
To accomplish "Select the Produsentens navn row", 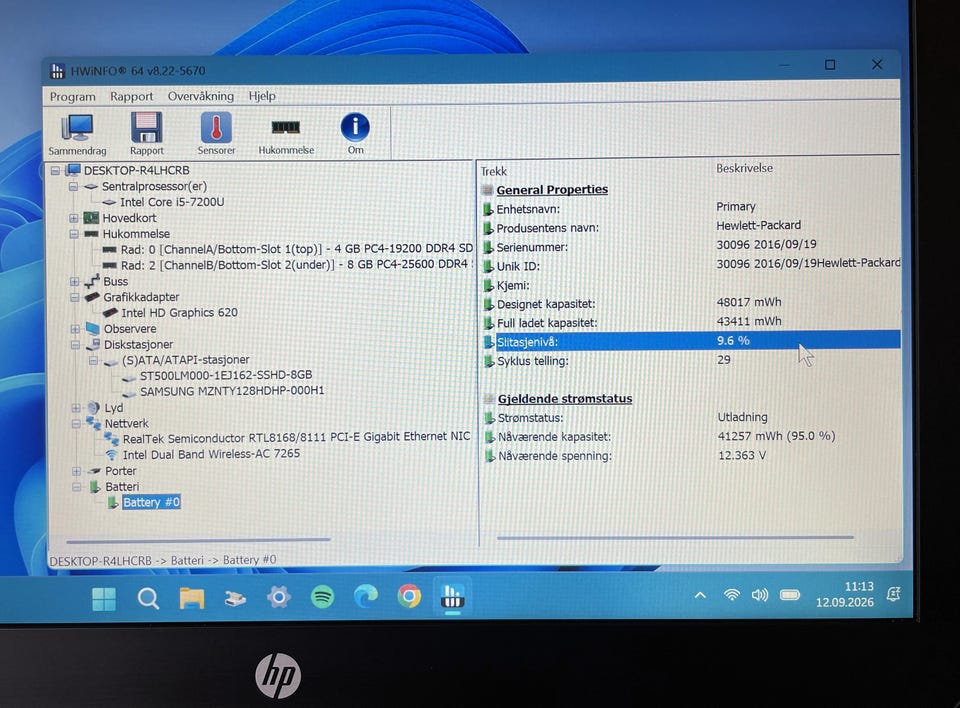I will 691,227.
